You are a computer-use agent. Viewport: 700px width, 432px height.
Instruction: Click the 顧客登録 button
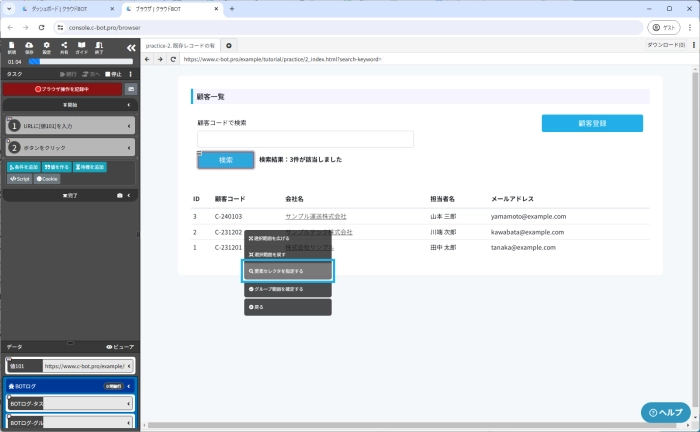pos(592,123)
